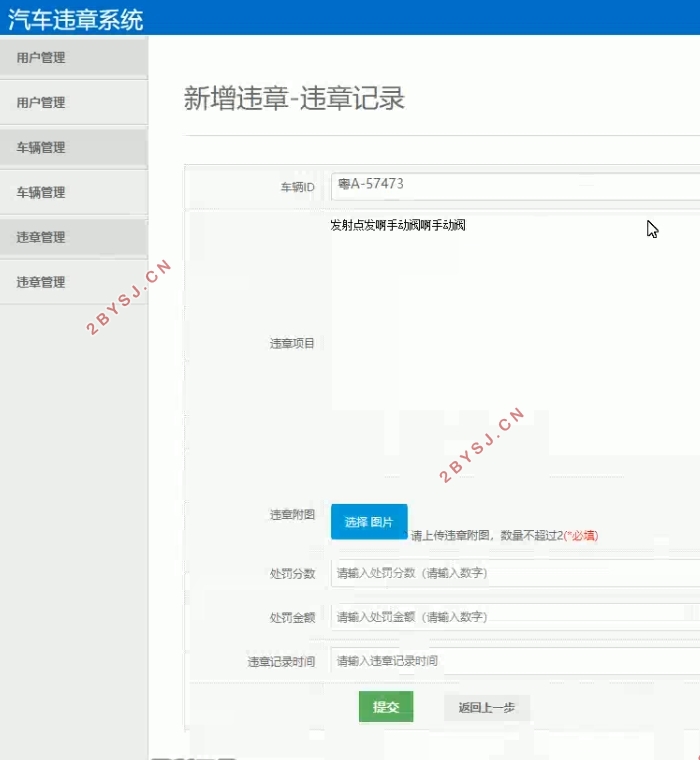The image size is (700, 760).
Task: Focus the 违章记录时间 input field
Action: pyautogui.click(x=515, y=661)
